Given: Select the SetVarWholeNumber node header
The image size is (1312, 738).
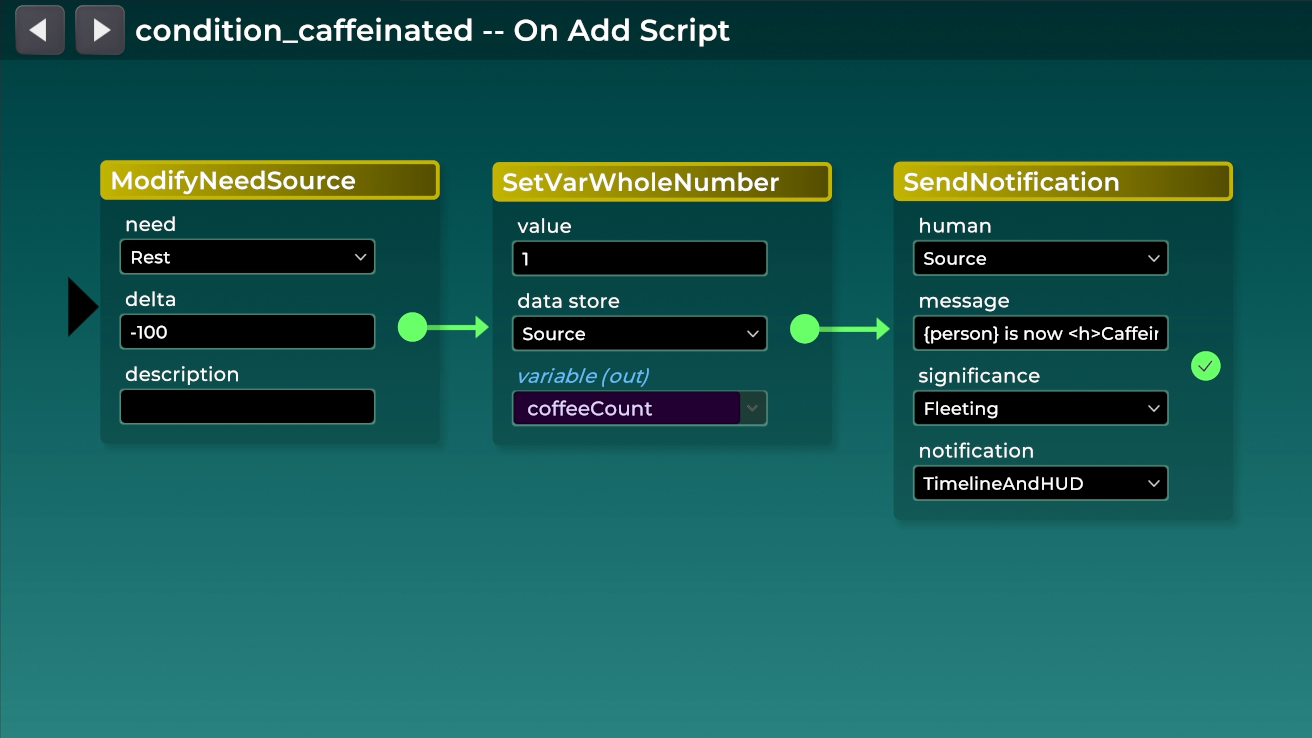Looking at the screenshot, I should [x=662, y=182].
